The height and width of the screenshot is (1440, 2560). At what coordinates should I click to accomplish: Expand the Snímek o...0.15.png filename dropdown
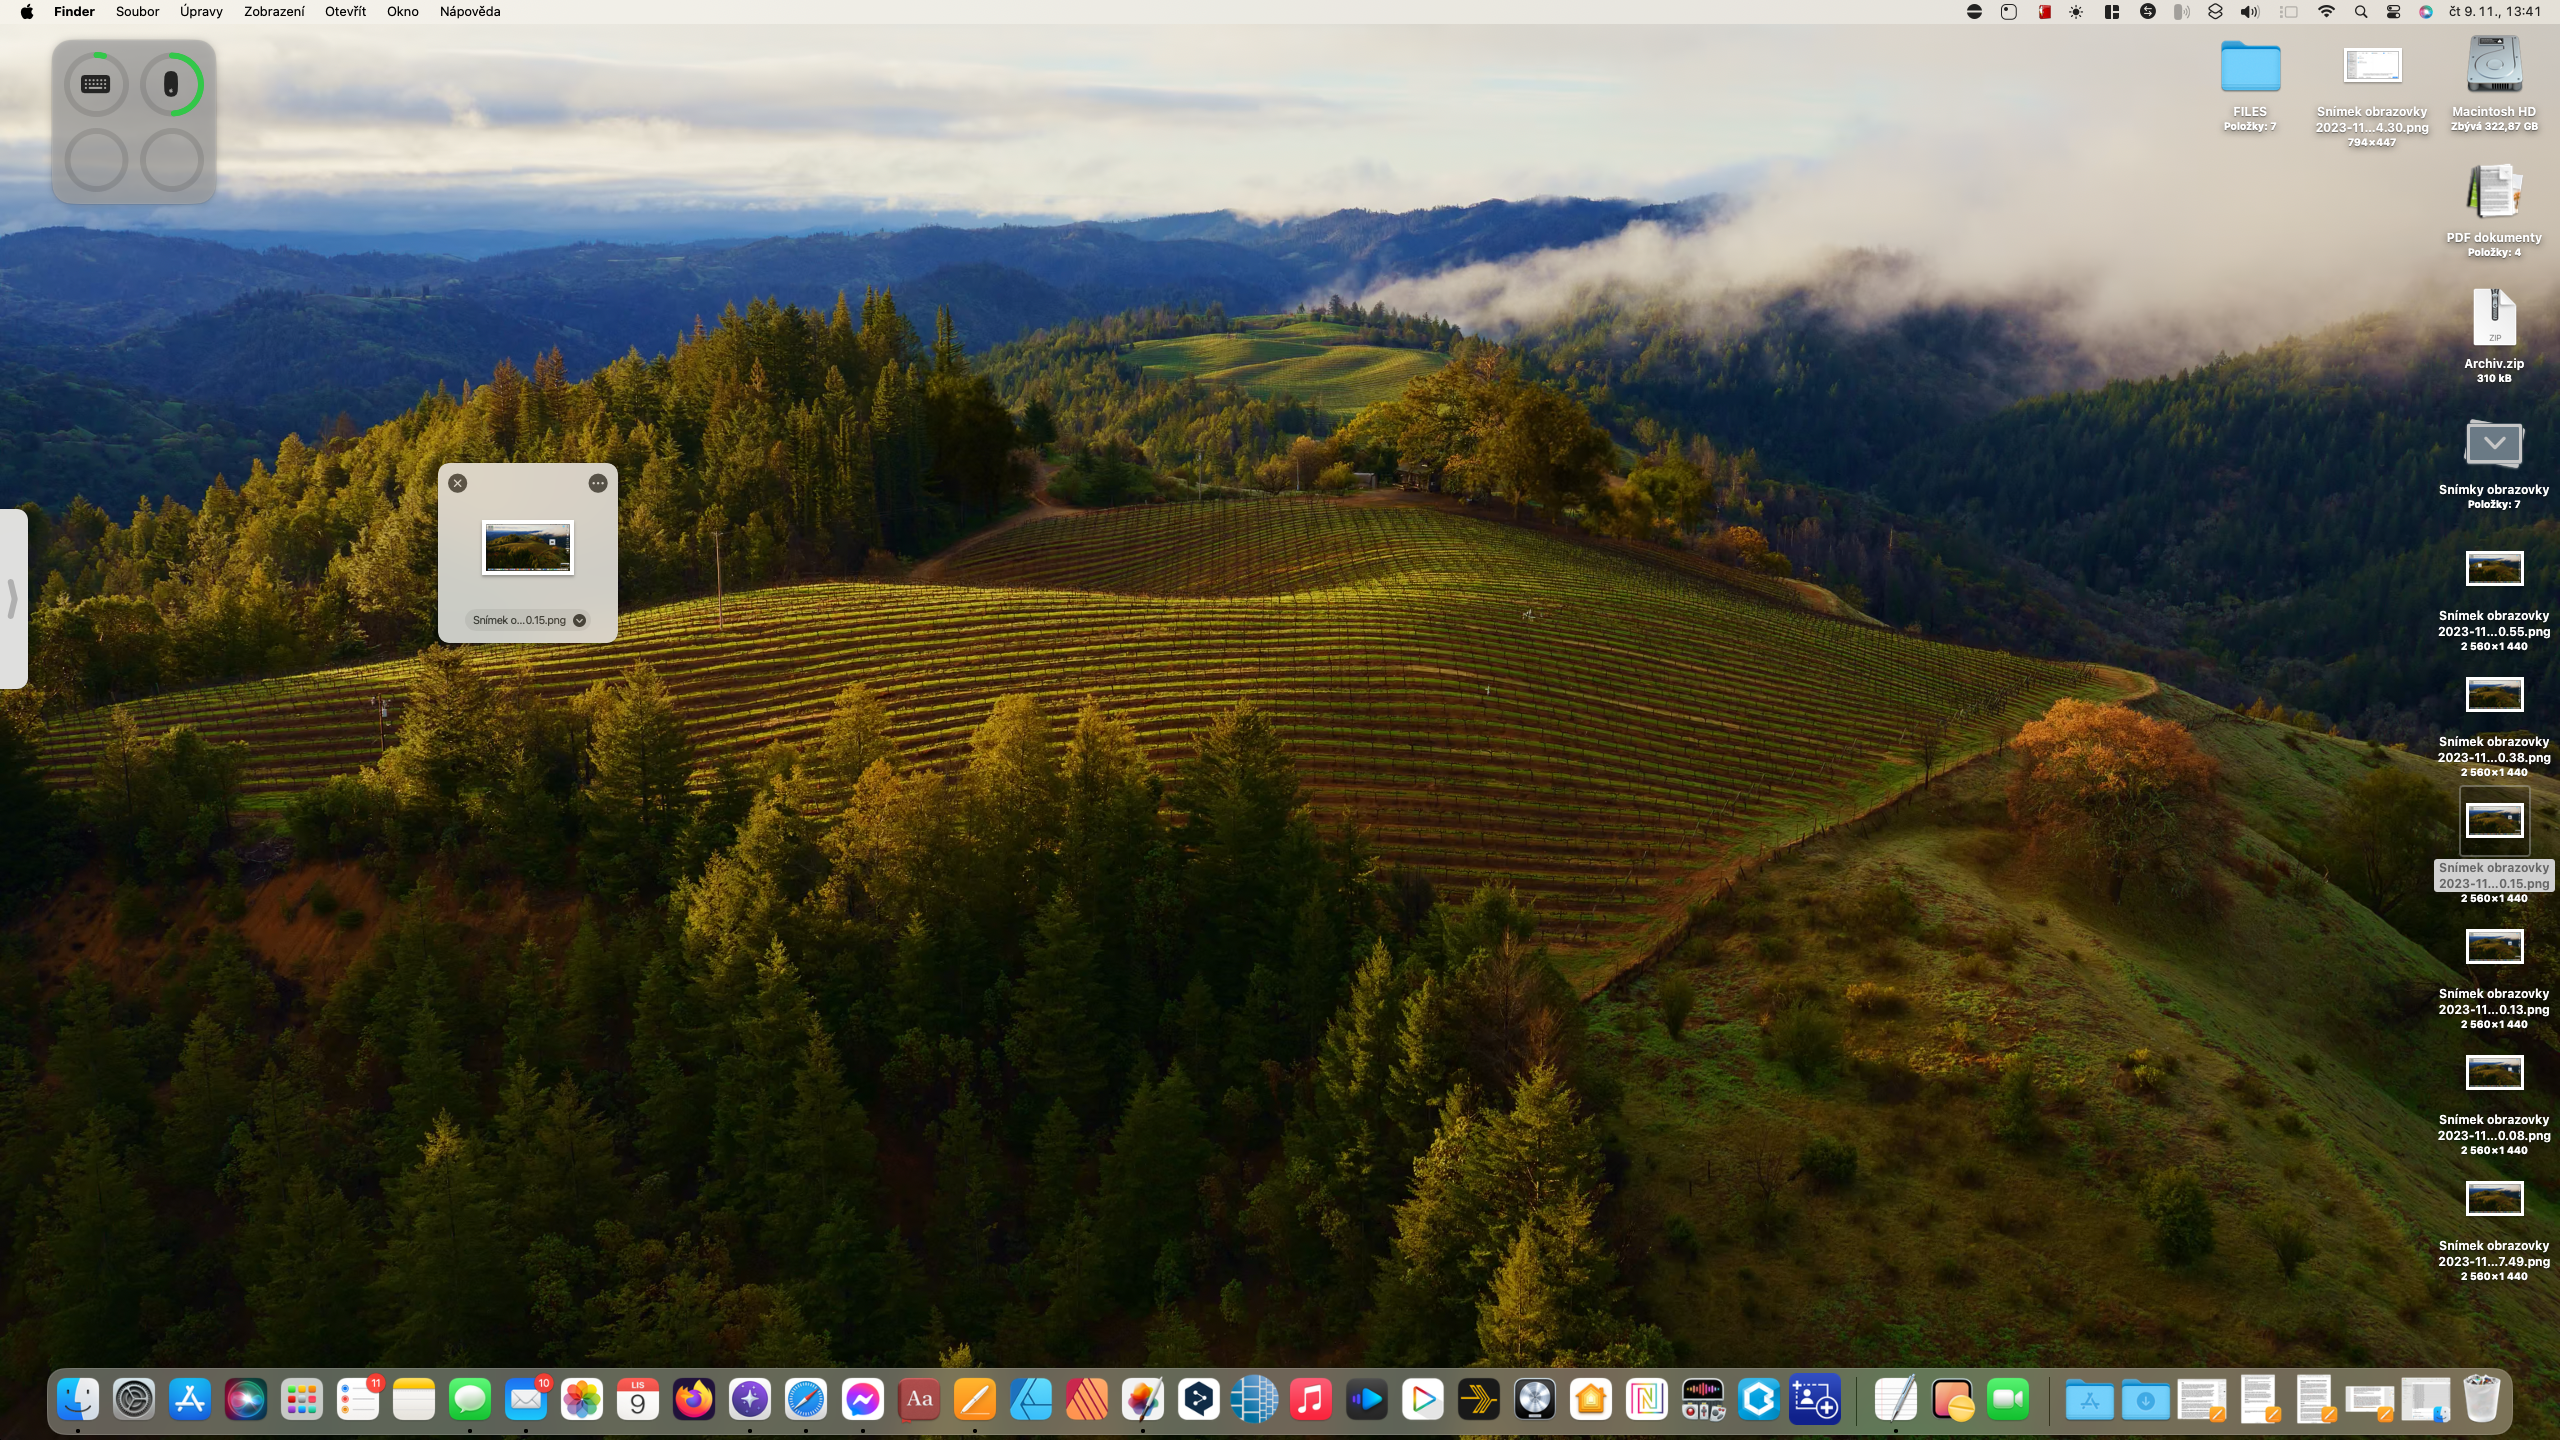point(579,620)
